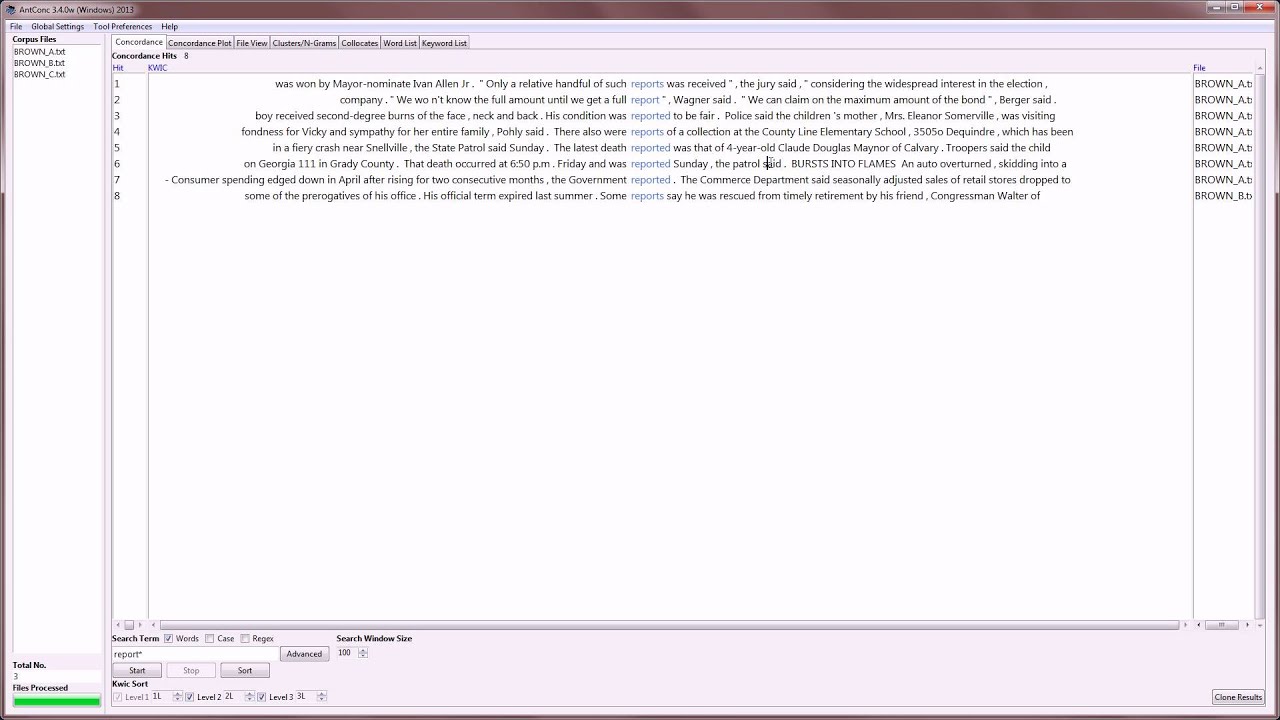Click the search term field containing report*
The width and height of the screenshot is (1280, 720).
click(x=195, y=654)
